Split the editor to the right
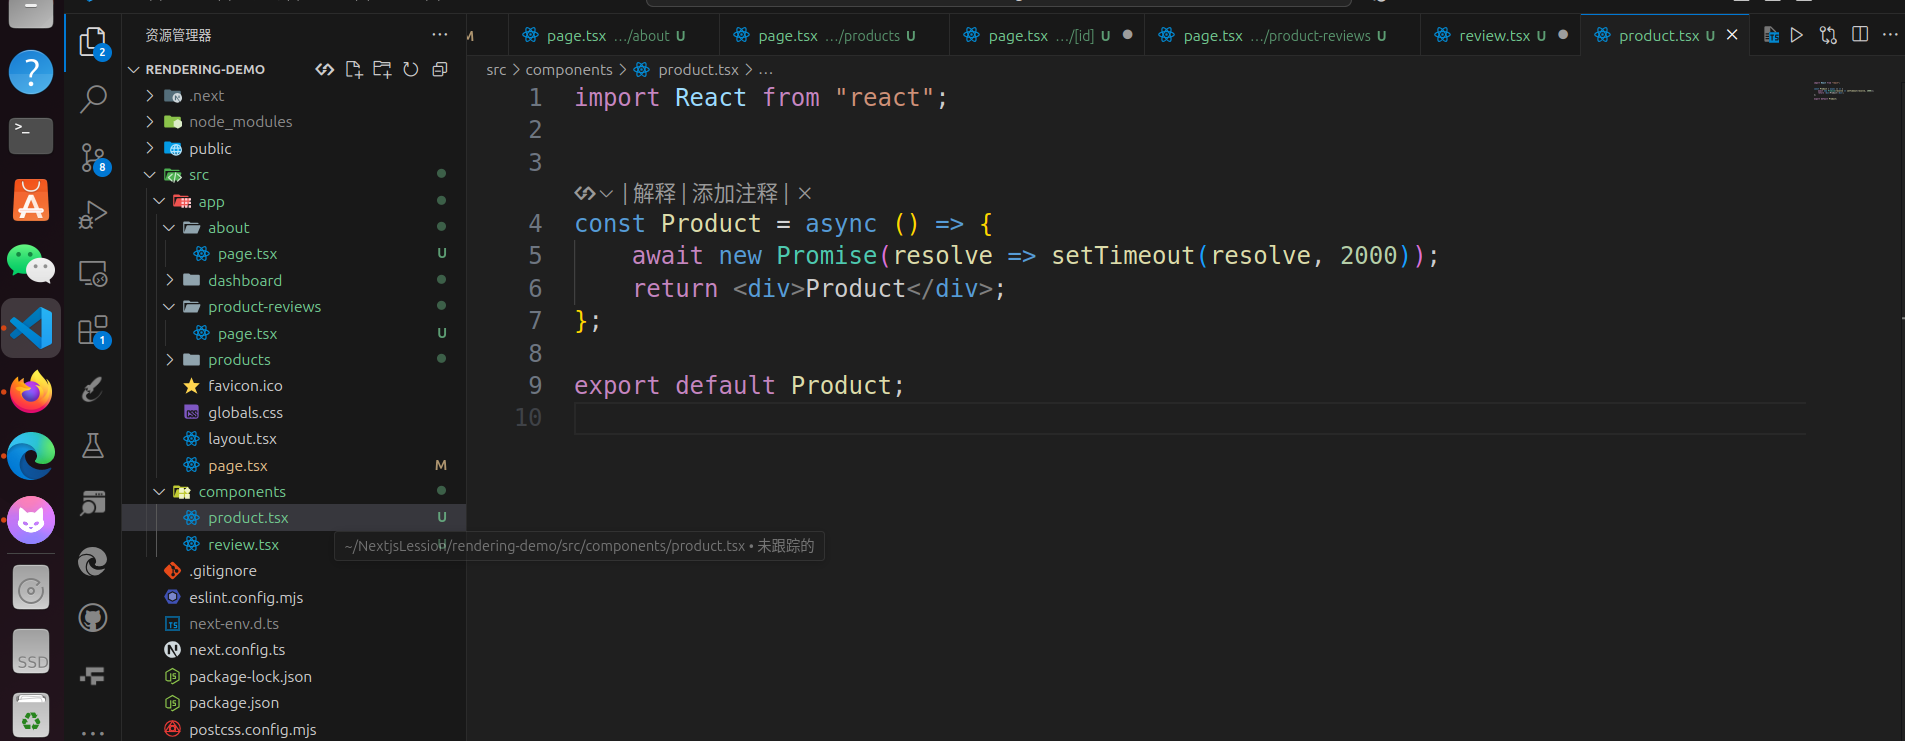 pyautogui.click(x=1860, y=35)
